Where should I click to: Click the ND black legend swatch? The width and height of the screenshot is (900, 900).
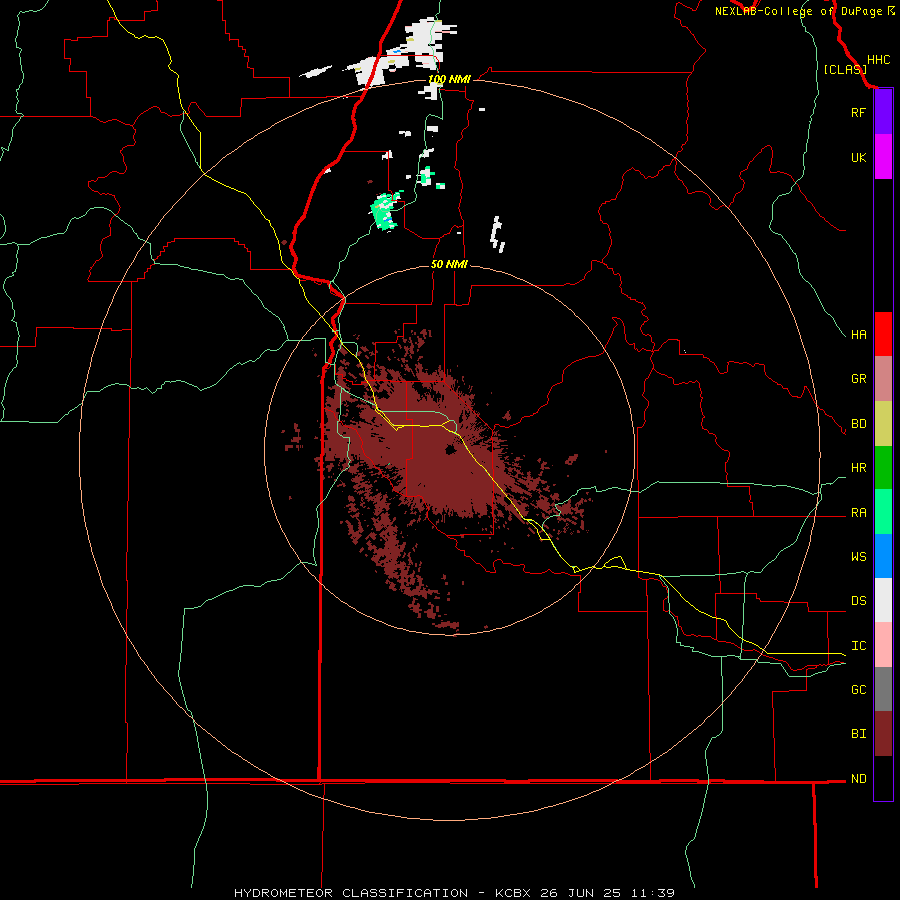883,778
